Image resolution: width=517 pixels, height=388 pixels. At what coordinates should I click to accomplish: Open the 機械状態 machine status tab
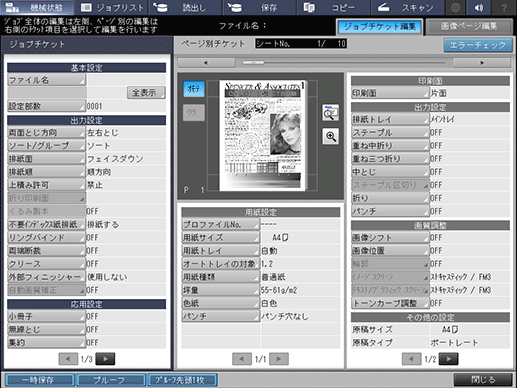coord(37,7)
